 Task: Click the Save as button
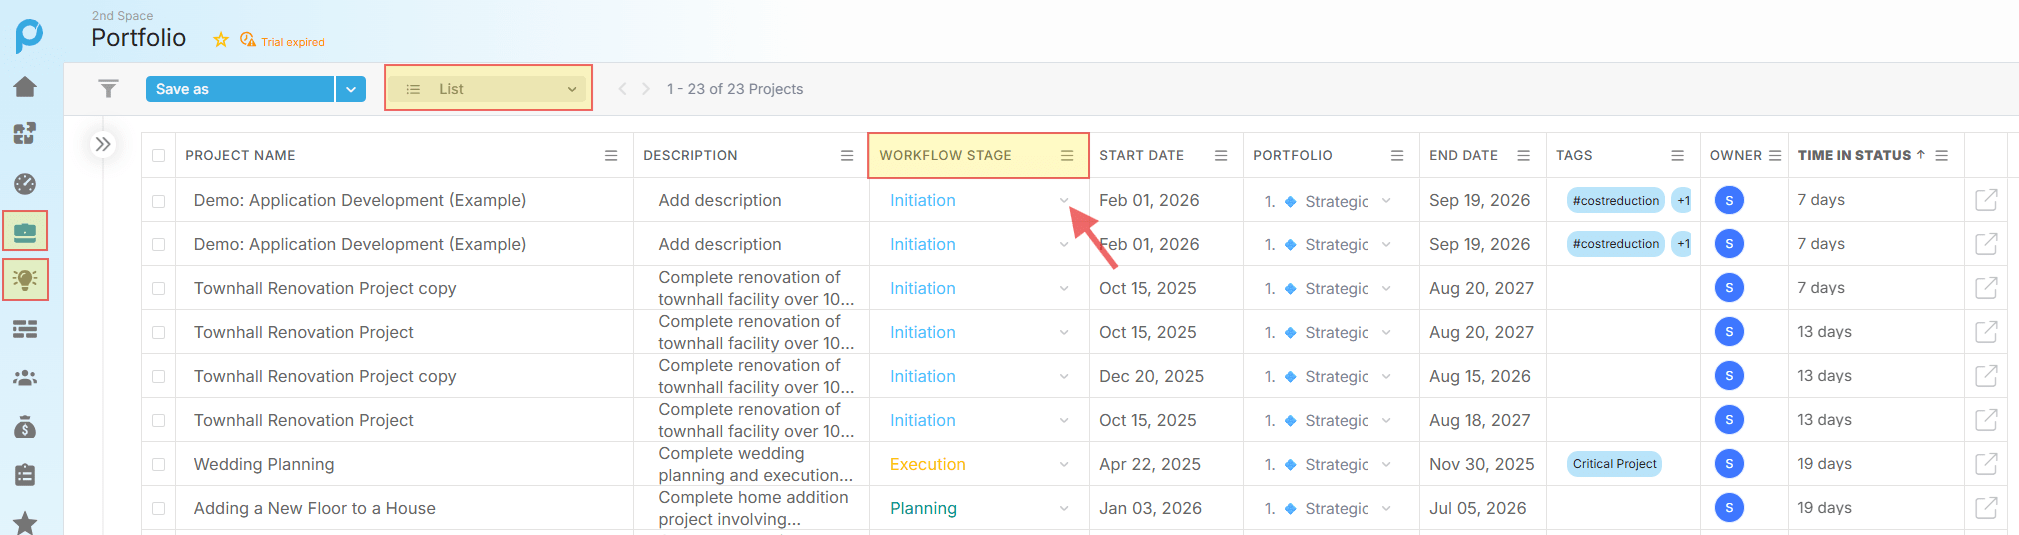[239, 89]
